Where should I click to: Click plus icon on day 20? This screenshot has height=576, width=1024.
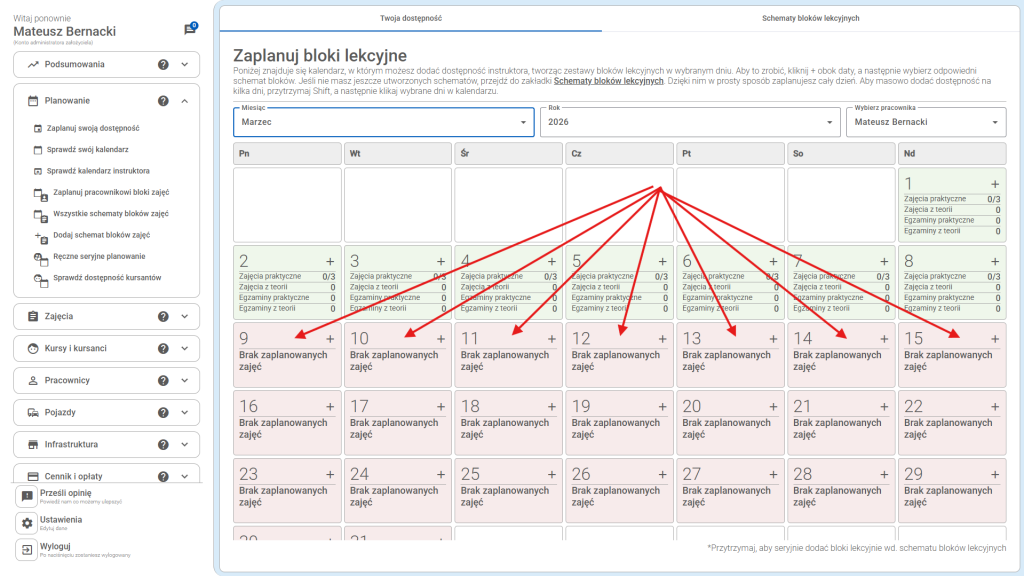pyautogui.click(x=773, y=407)
